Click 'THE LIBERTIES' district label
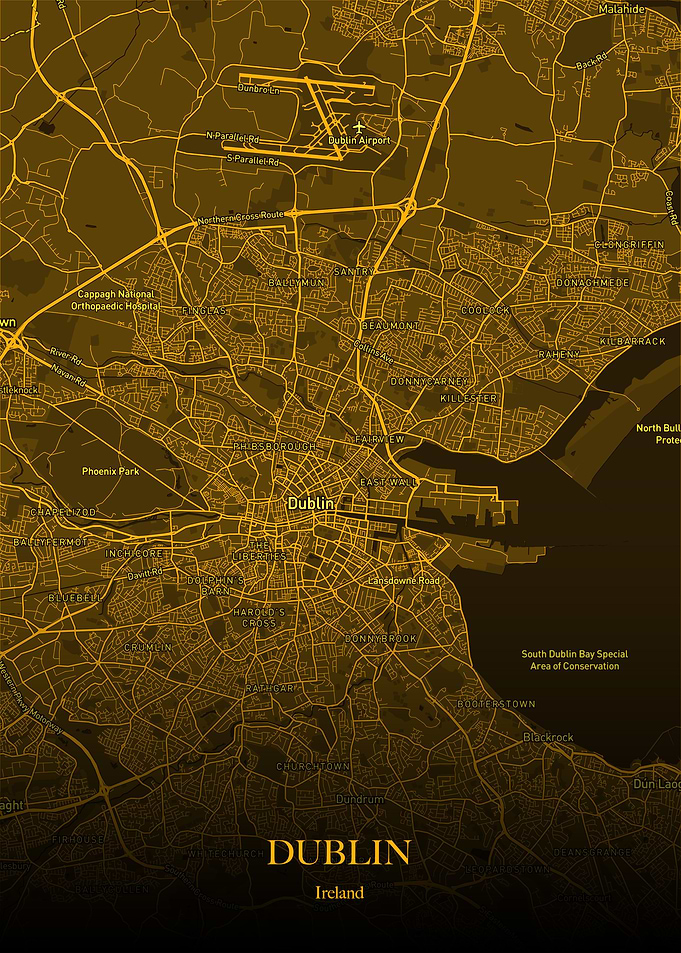Screen dimensions: 681x953 pyautogui.click(x=259, y=551)
